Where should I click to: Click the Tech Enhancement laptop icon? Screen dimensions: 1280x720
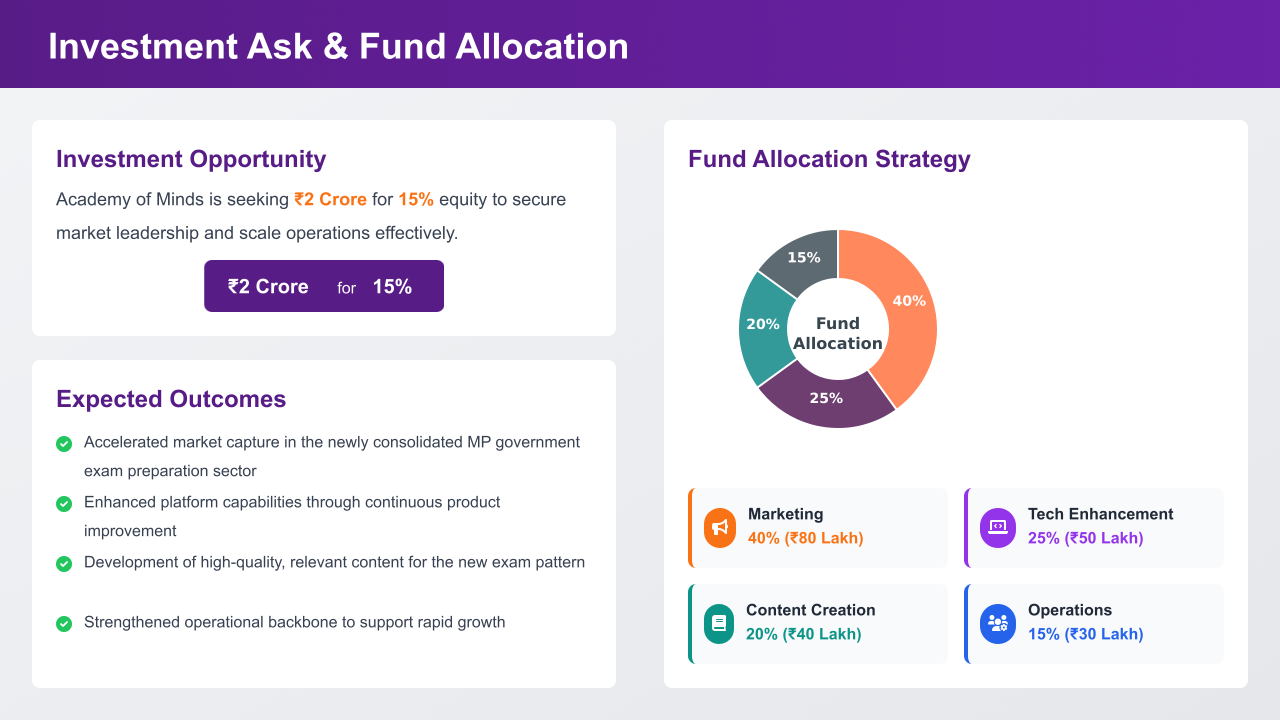coord(998,528)
